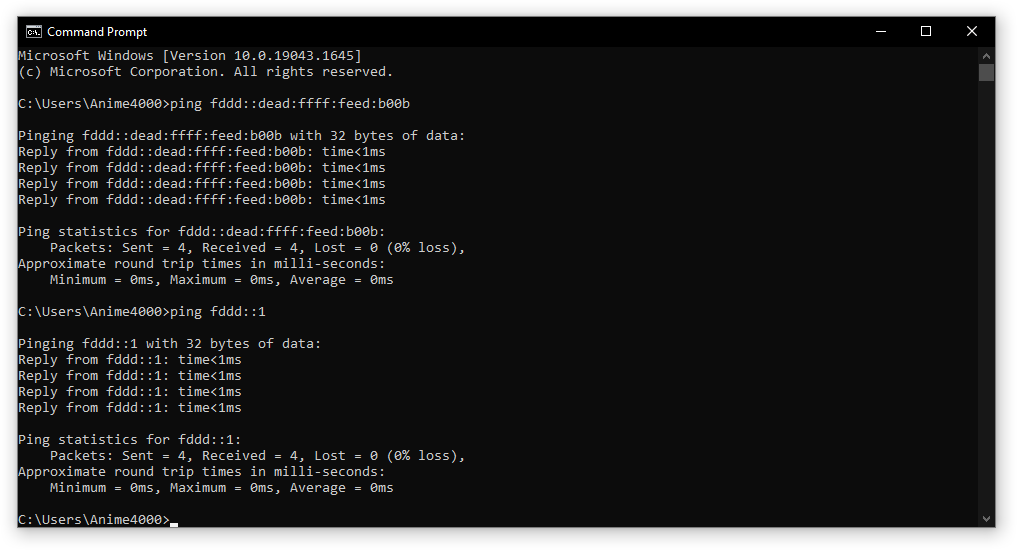Screen dimensions: 1017x550
Task: Click the blinking cursor at final prompt
Action: (x=174, y=524)
